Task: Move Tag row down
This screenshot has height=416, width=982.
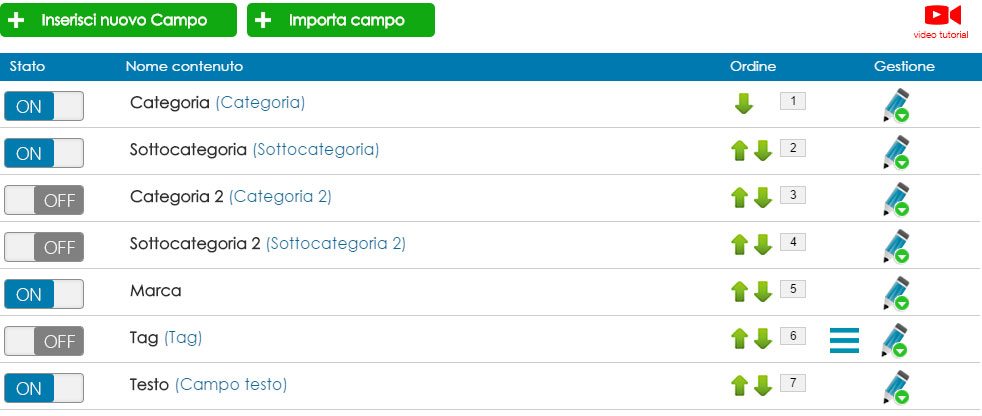Action: click(763, 339)
